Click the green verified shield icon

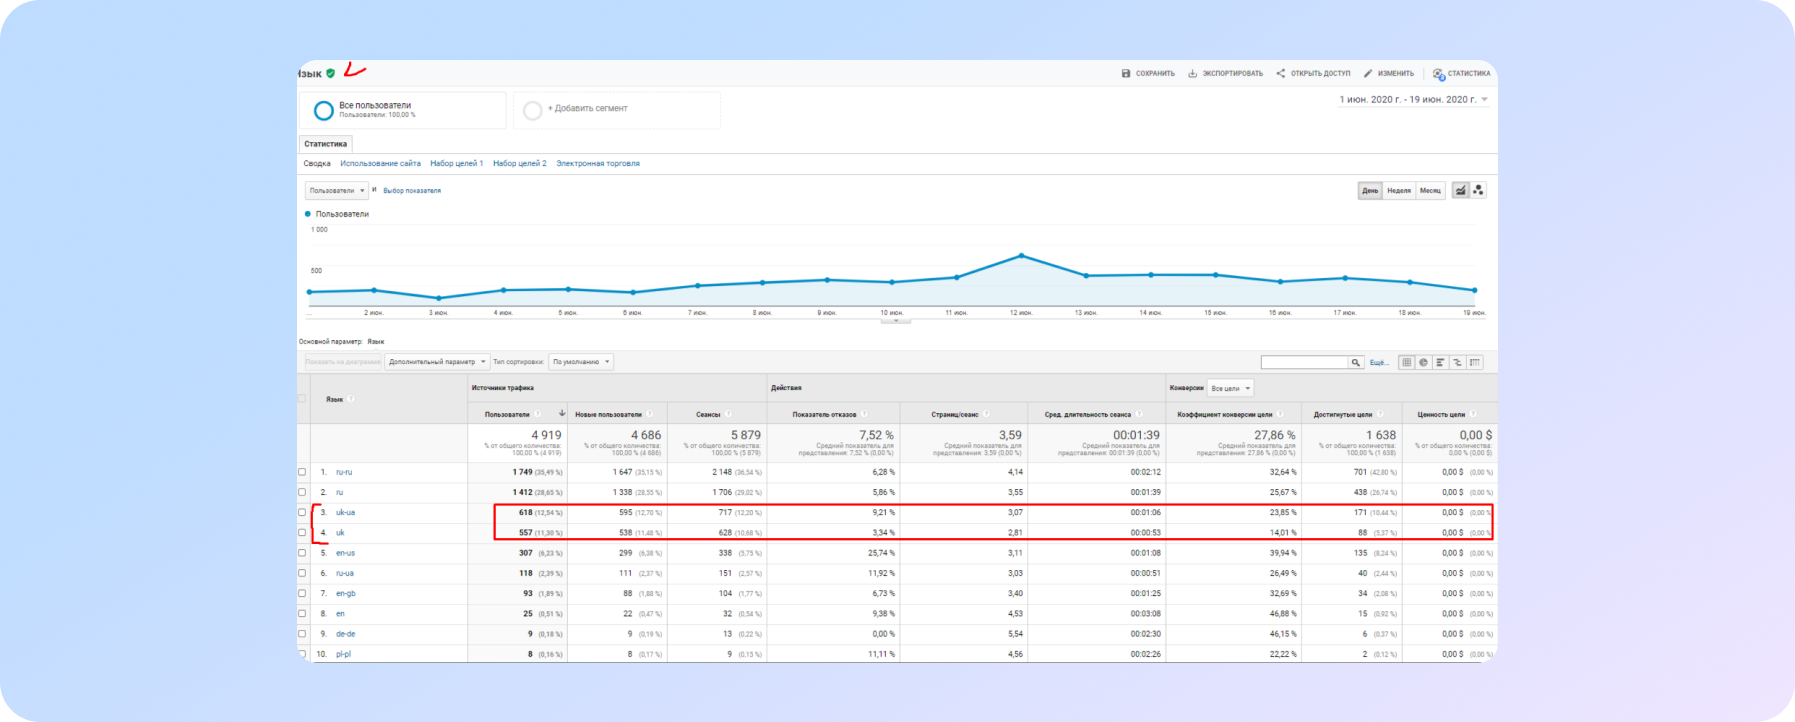pyautogui.click(x=331, y=74)
